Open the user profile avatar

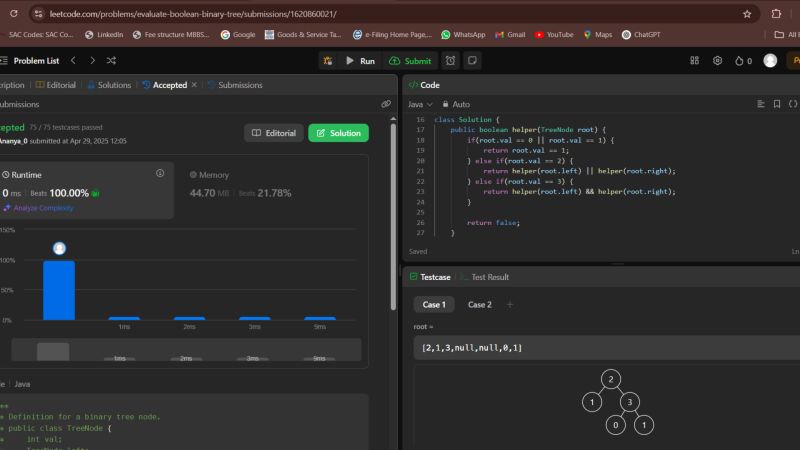pos(770,60)
